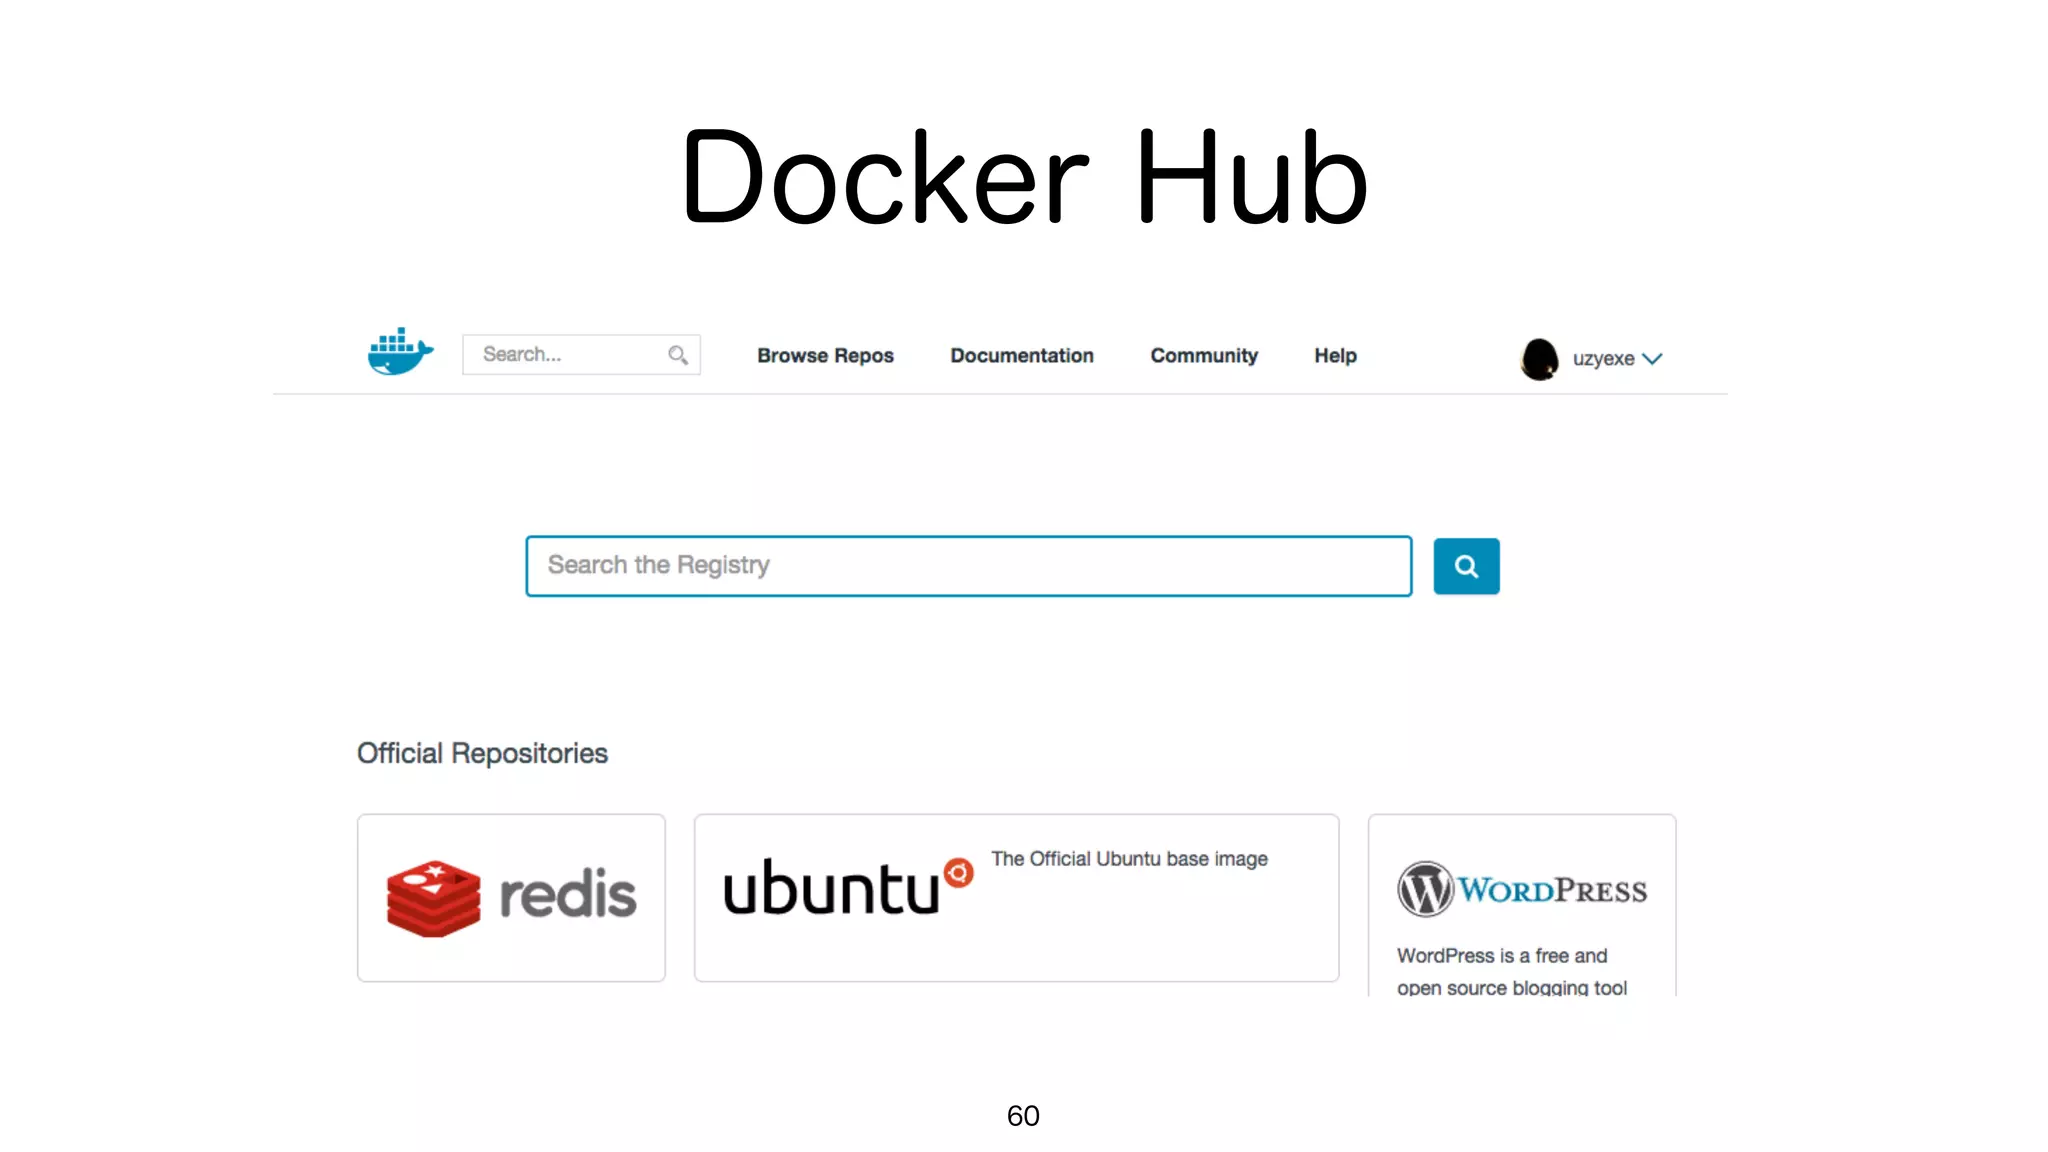
Task: Open the Help menu item
Action: [x=1335, y=356]
